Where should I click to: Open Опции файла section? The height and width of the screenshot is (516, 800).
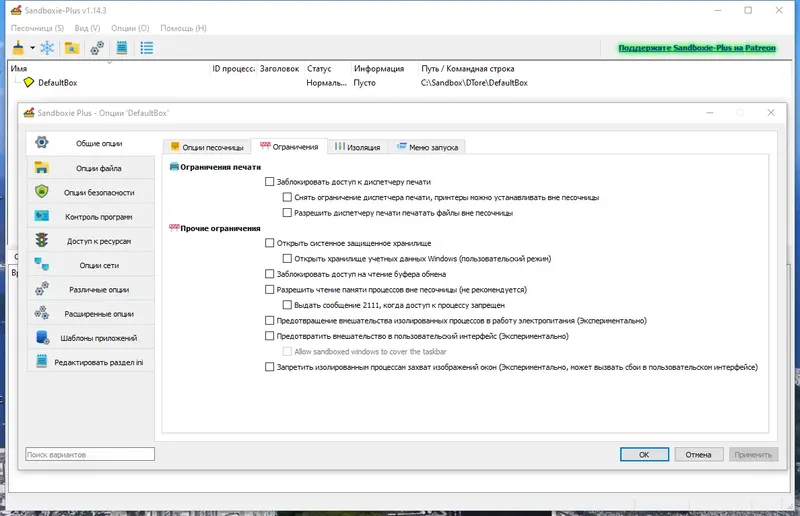pos(91,168)
